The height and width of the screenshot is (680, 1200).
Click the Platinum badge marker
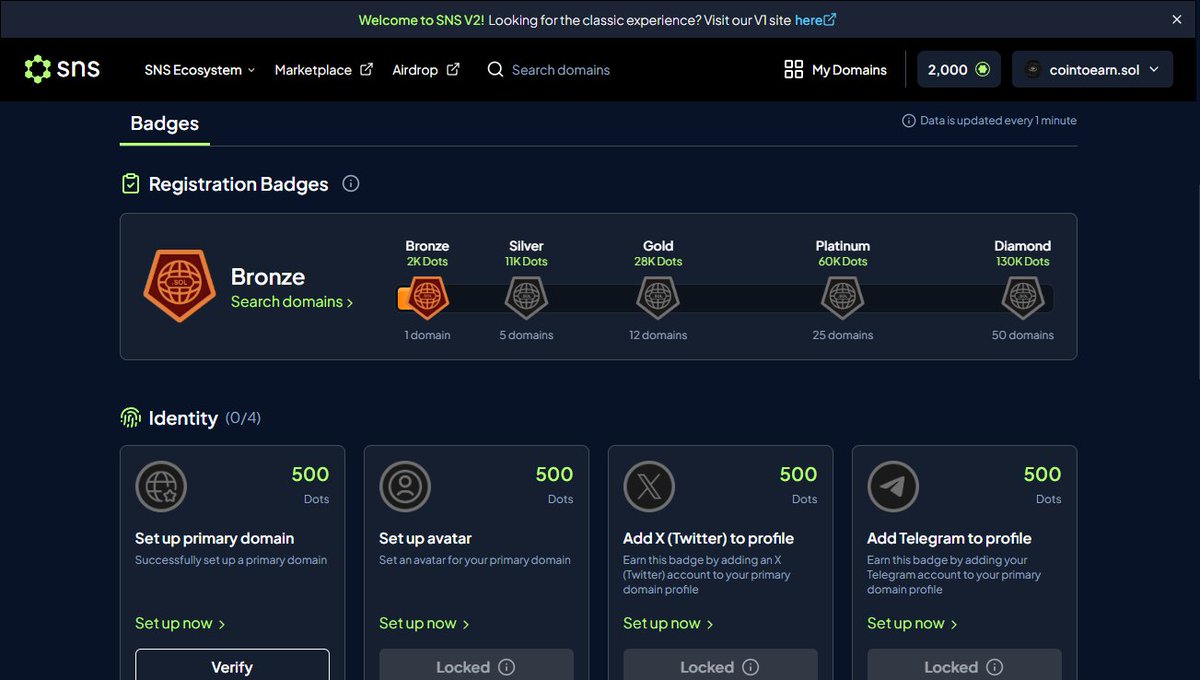843,297
